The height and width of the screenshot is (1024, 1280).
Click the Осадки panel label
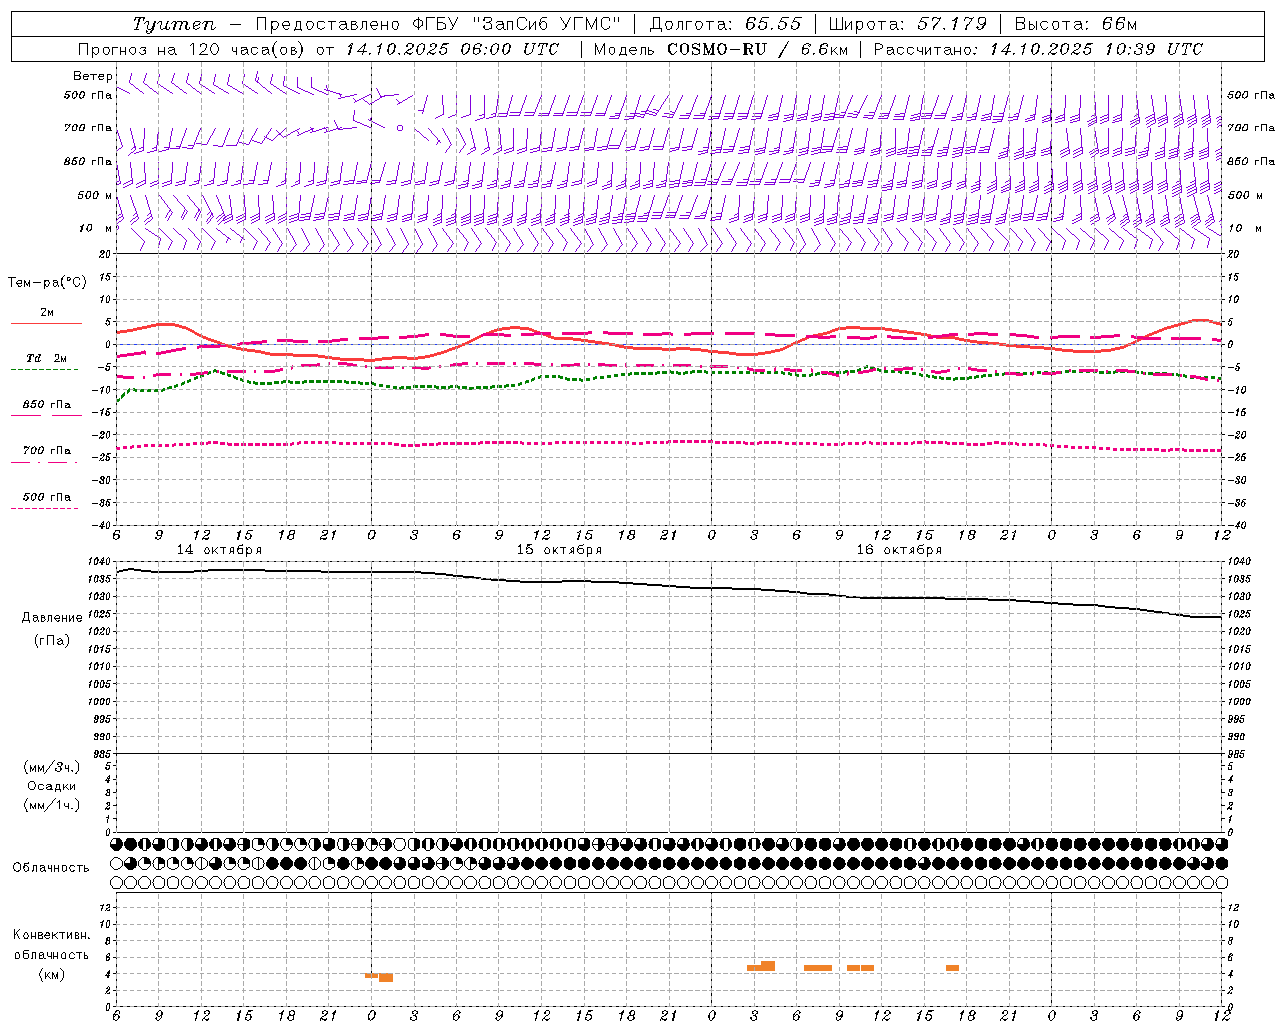tap(52, 786)
